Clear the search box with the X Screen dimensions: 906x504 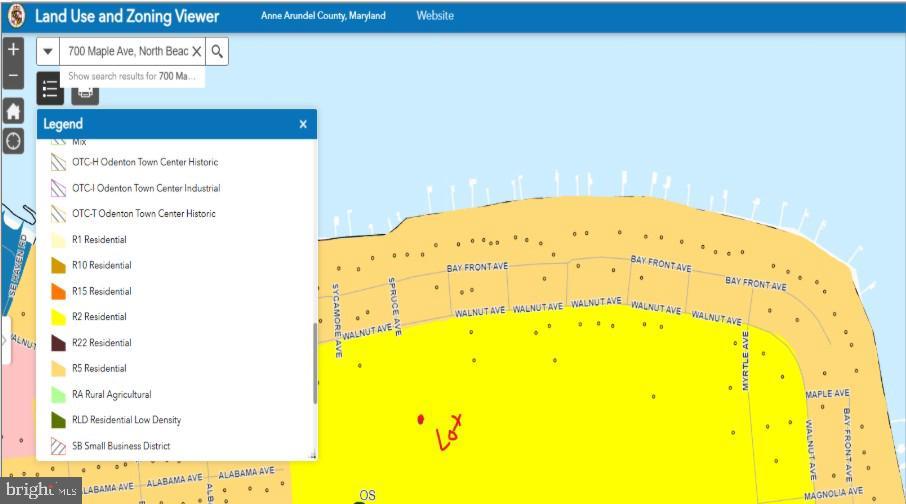pyautogui.click(x=196, y=51)
